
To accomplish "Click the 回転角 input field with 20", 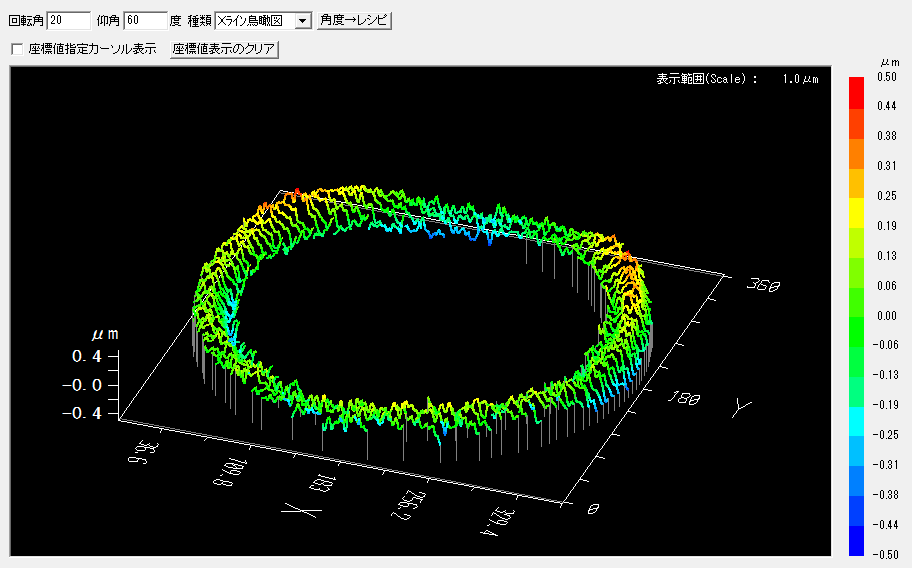I will [x=69, y=20].
